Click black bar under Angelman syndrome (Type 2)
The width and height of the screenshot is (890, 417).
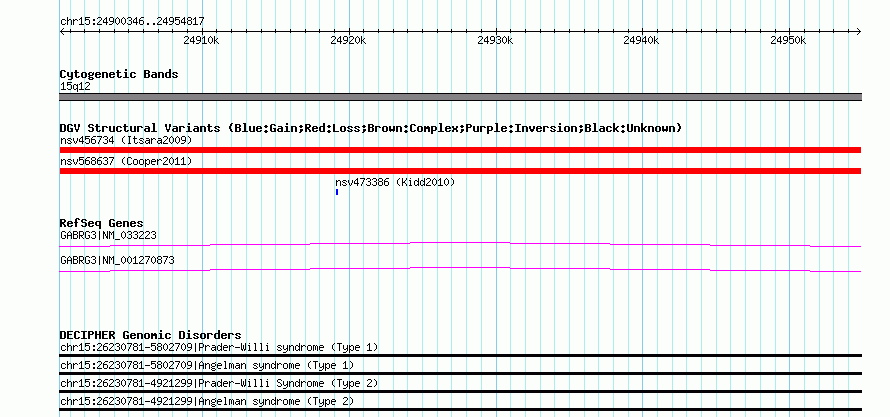460,410
